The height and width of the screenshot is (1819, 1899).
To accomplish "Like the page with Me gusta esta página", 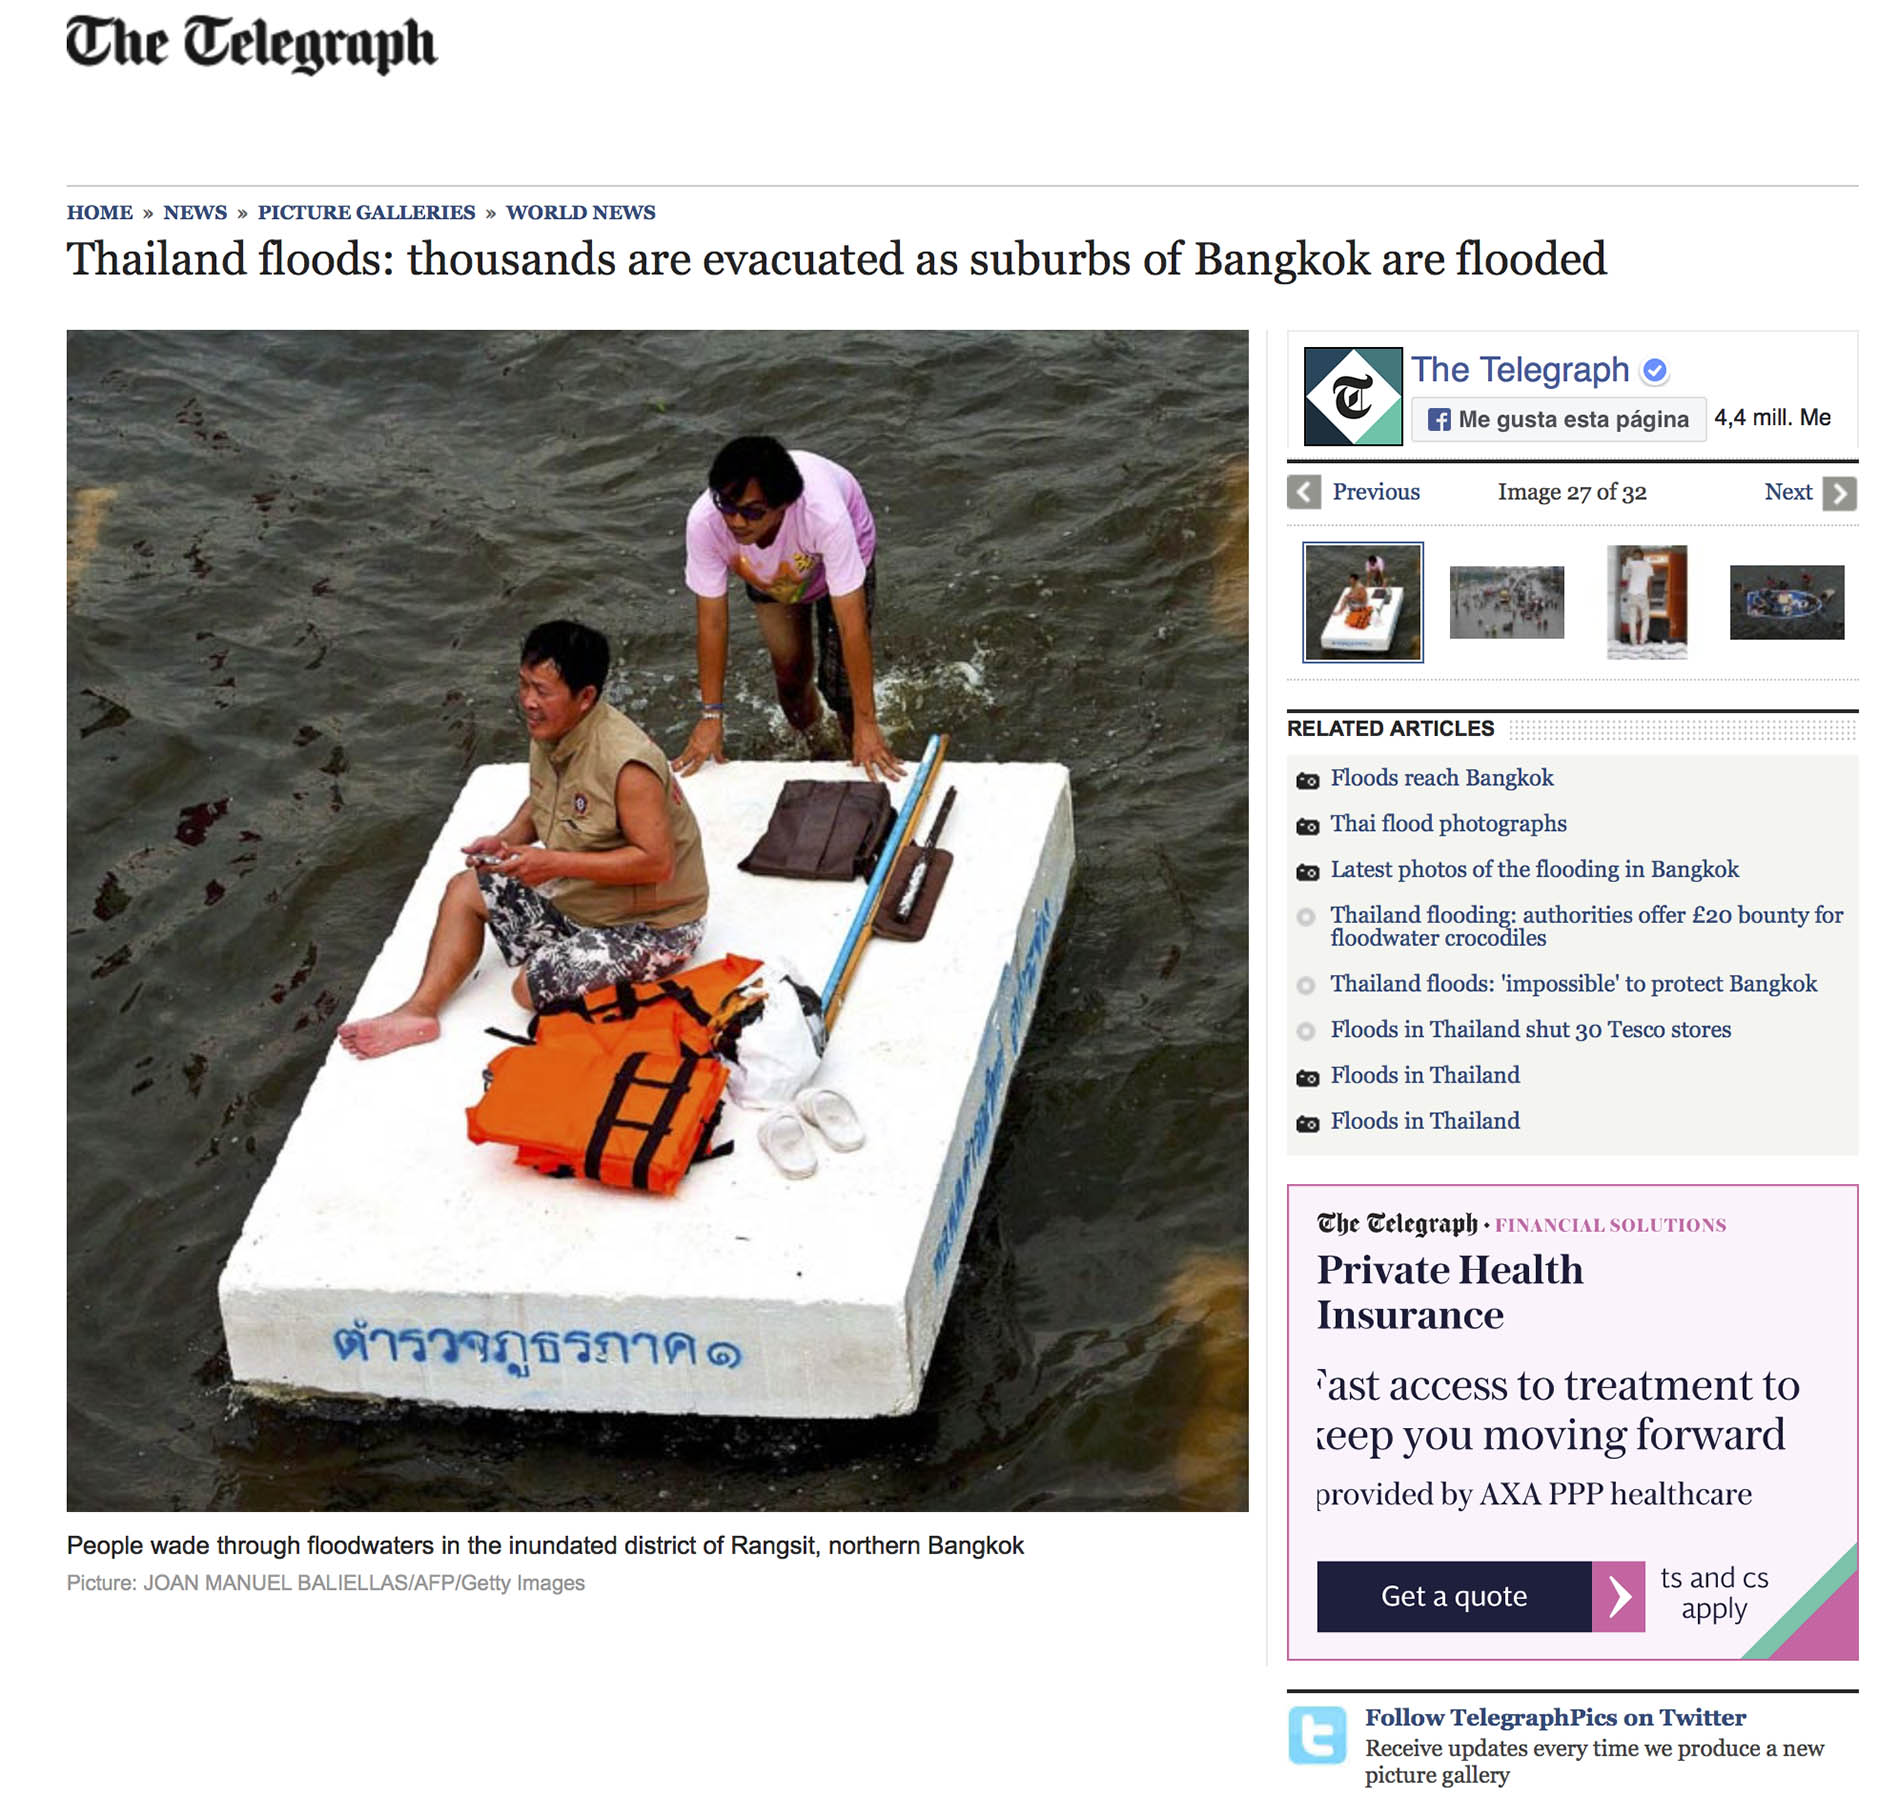I will pyautogui.click(x=1558, y=419).
